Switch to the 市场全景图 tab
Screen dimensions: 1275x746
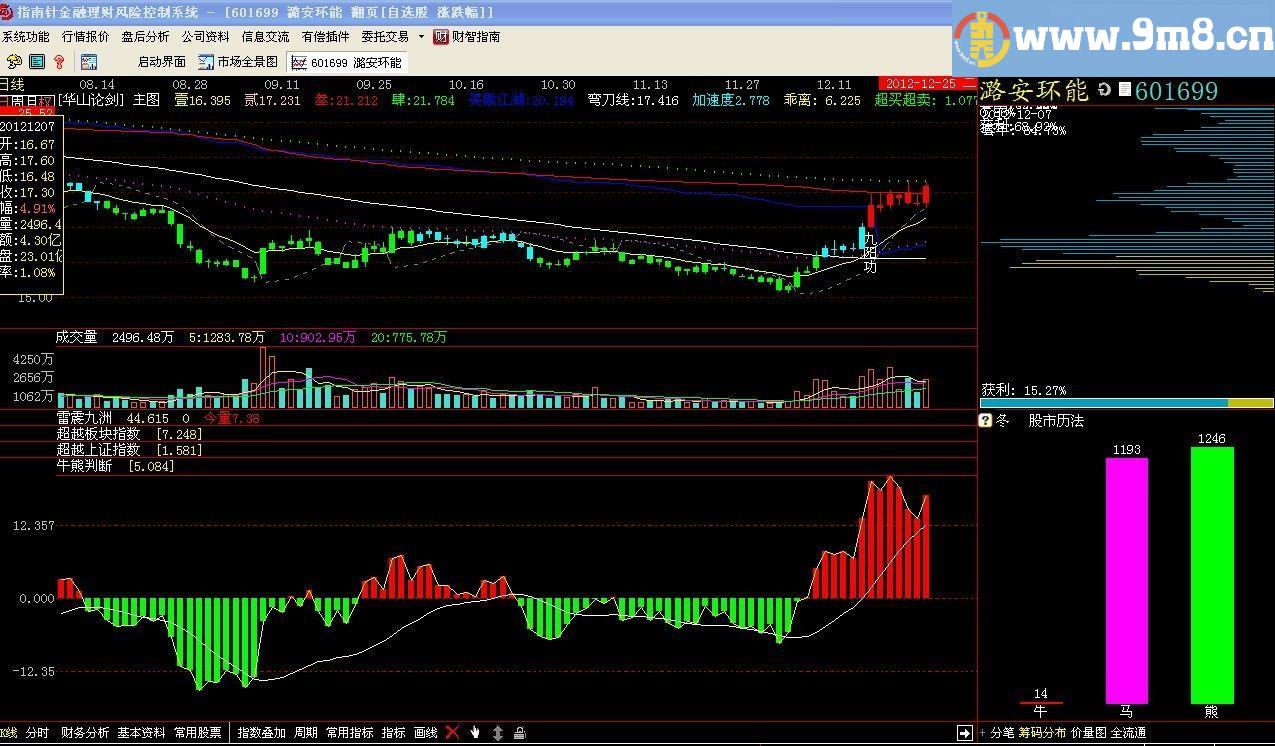(239, 62)
